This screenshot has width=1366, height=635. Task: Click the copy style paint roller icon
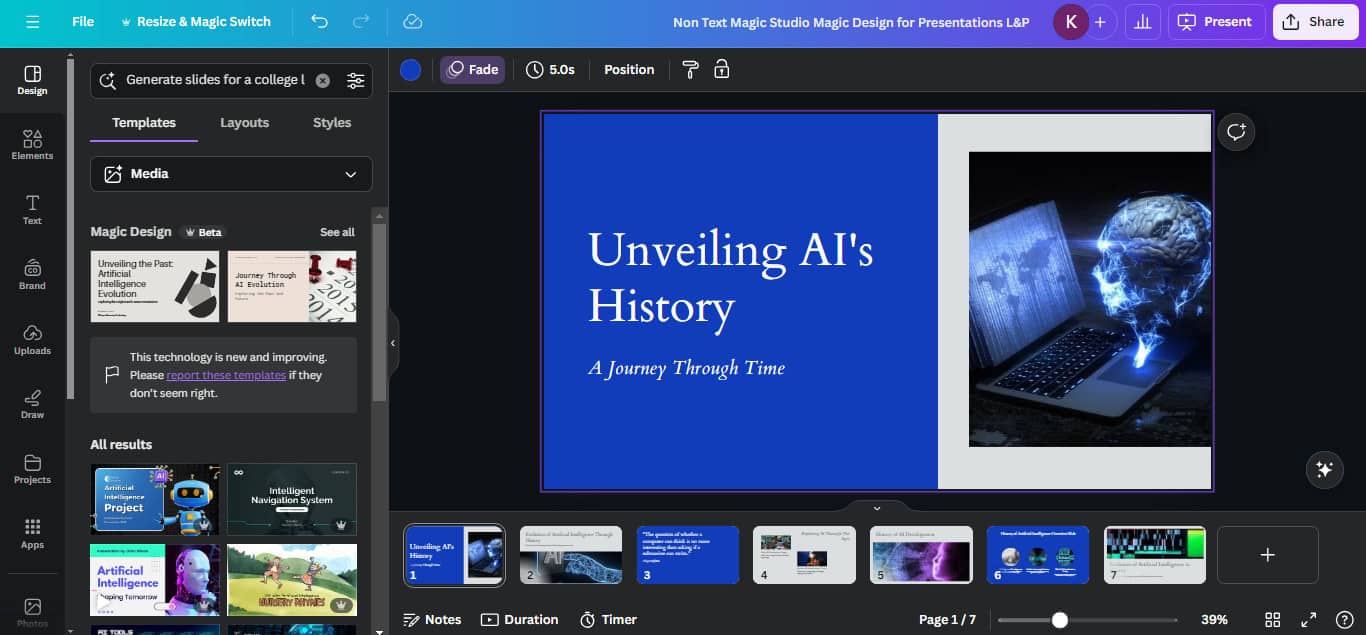pos(690,69)
